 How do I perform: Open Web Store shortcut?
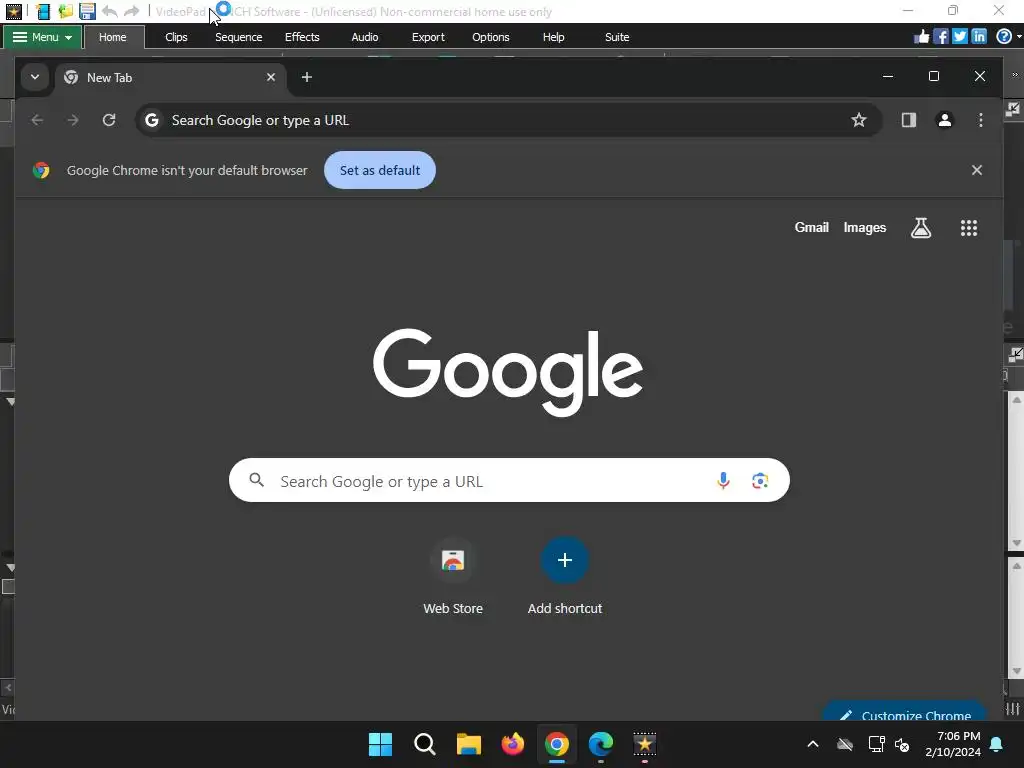coord(453,576)
